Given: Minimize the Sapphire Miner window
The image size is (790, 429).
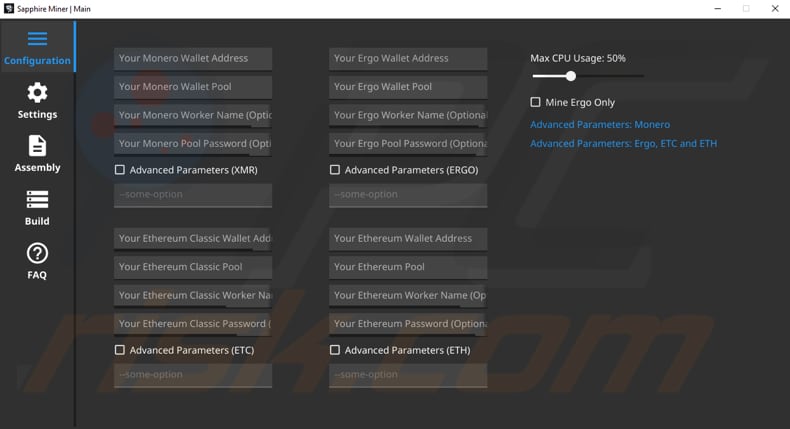Looking at the screenshot, I should pos(717,9).
